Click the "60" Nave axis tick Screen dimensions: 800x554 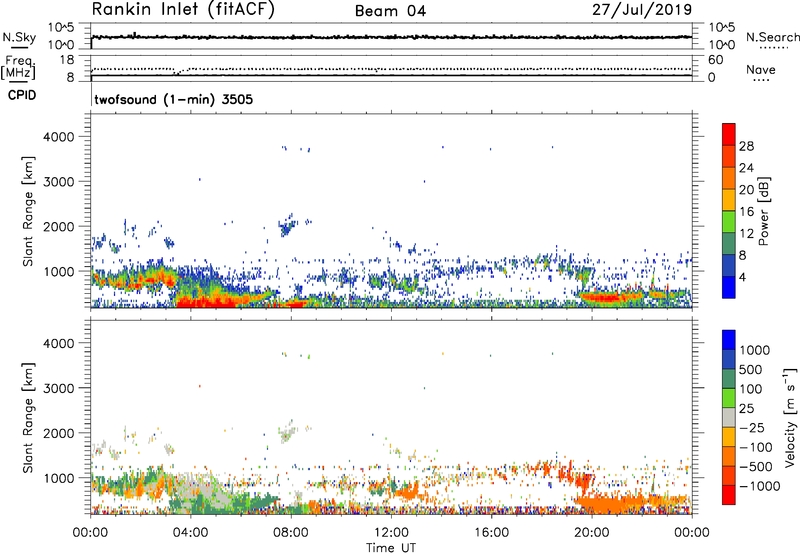point(715,60)
